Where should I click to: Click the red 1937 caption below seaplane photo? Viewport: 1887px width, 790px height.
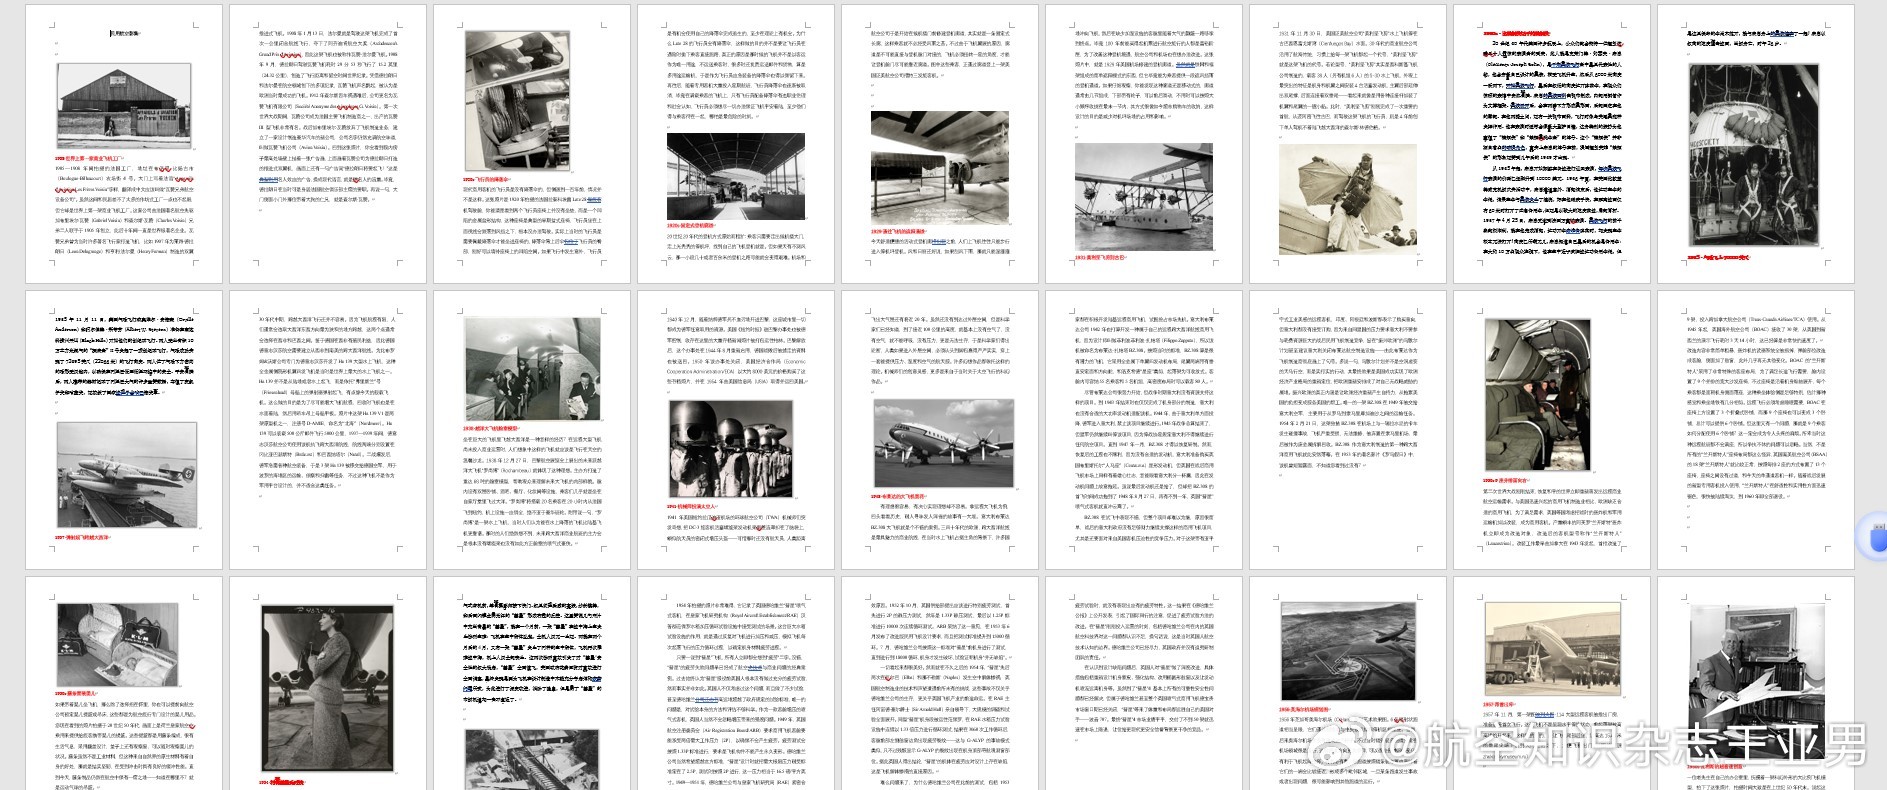click(82, 537)
